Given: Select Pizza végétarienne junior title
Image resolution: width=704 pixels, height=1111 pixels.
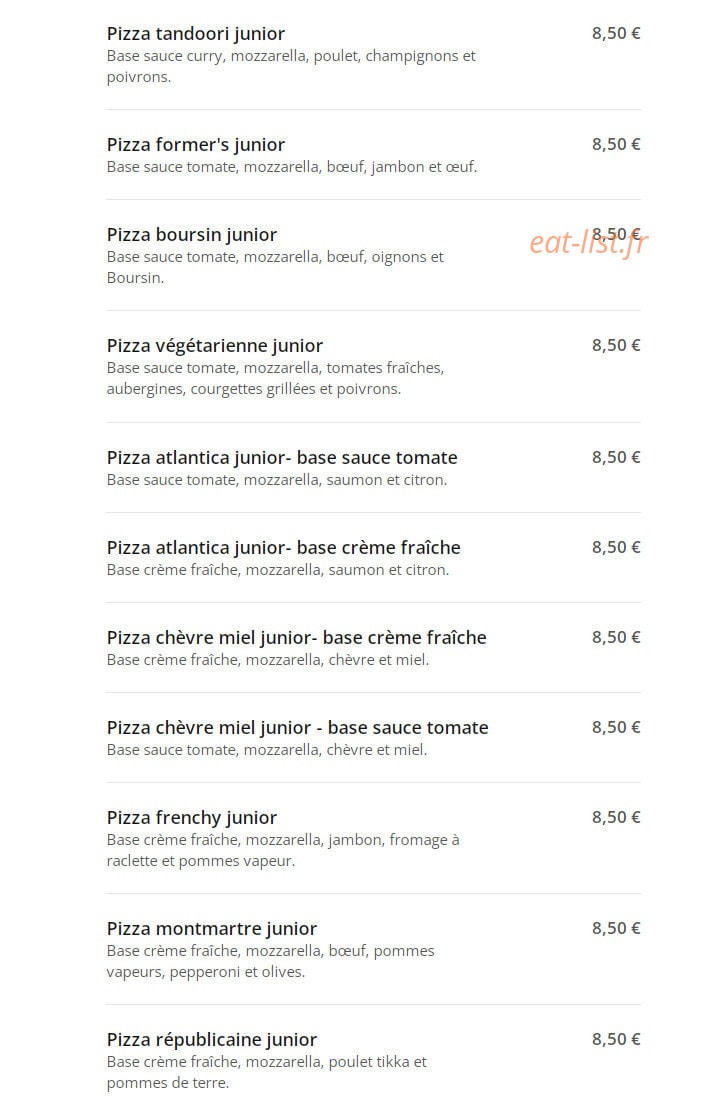Looking at the screenshot, I should 215,346.
